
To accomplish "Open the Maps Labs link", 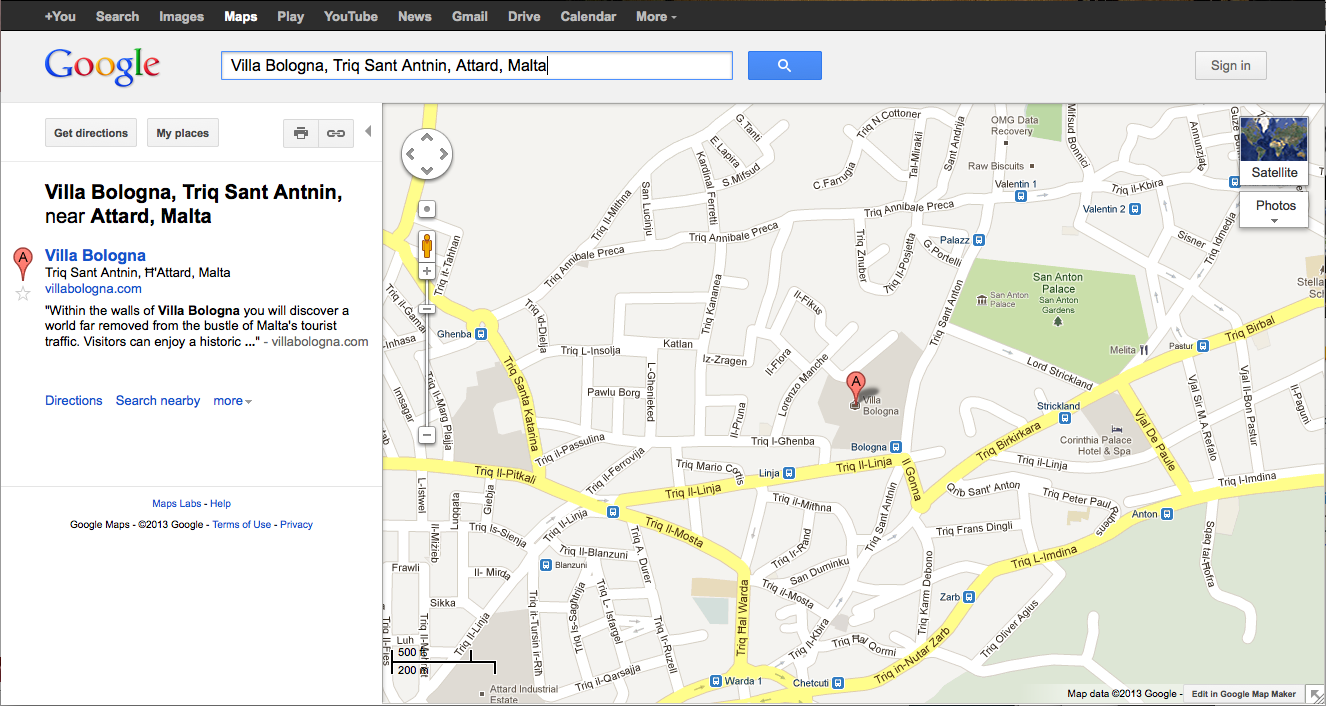I will tap(177, 504).
